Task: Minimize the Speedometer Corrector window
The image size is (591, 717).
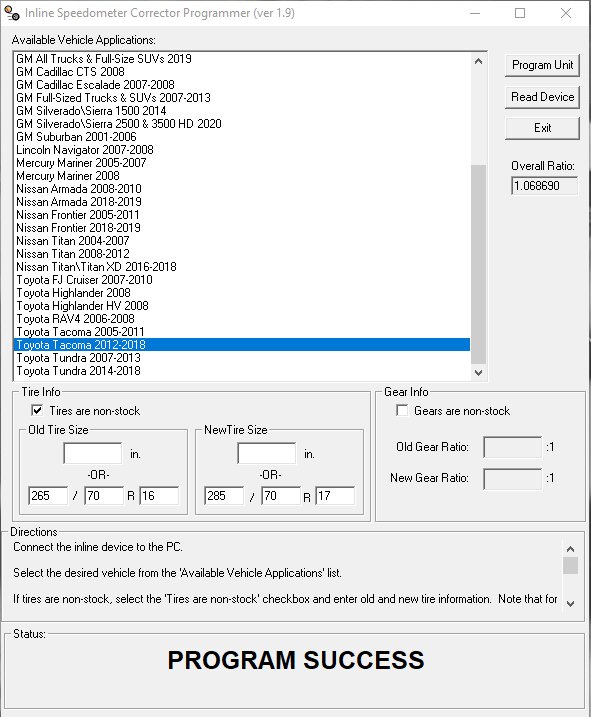Action: (475, 13)
